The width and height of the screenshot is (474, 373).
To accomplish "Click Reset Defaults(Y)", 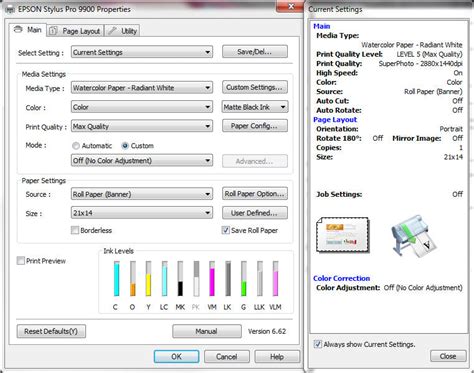I will point(51,331).
